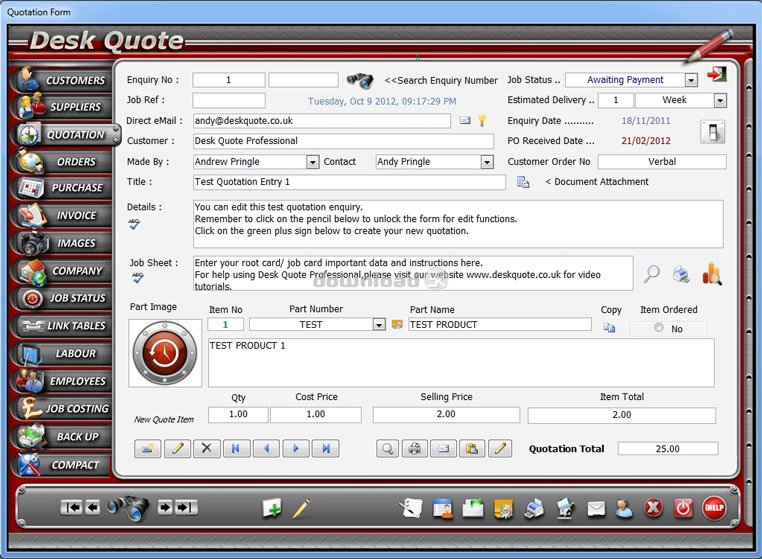The height and width of the screenshot is (559, 762).
Task: Click the Selling Price field
Action: pyautogui.click(x=446, y=414)
